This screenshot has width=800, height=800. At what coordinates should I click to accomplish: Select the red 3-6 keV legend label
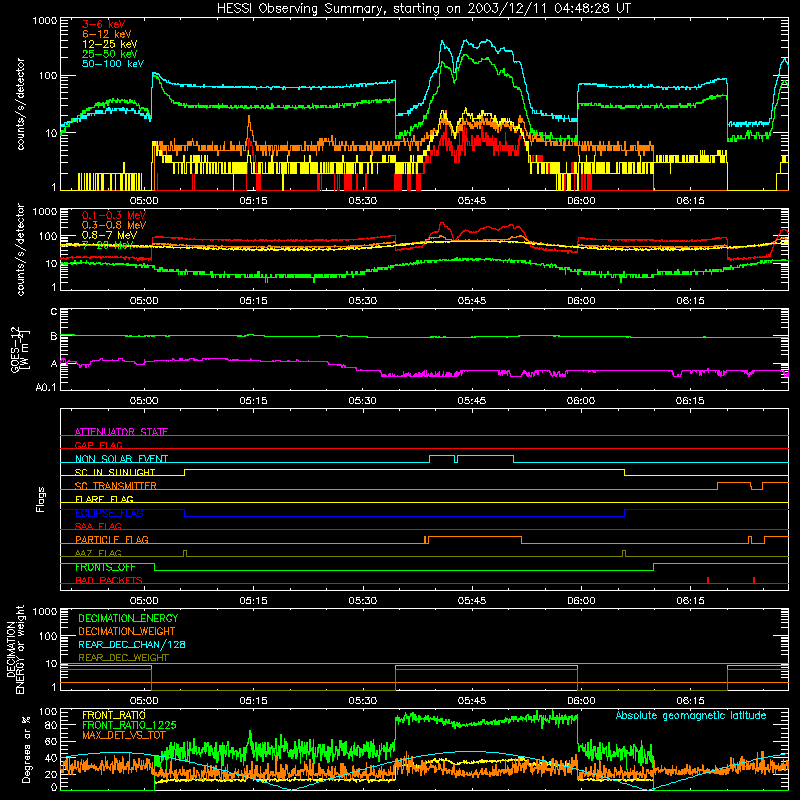coord(104,24)
